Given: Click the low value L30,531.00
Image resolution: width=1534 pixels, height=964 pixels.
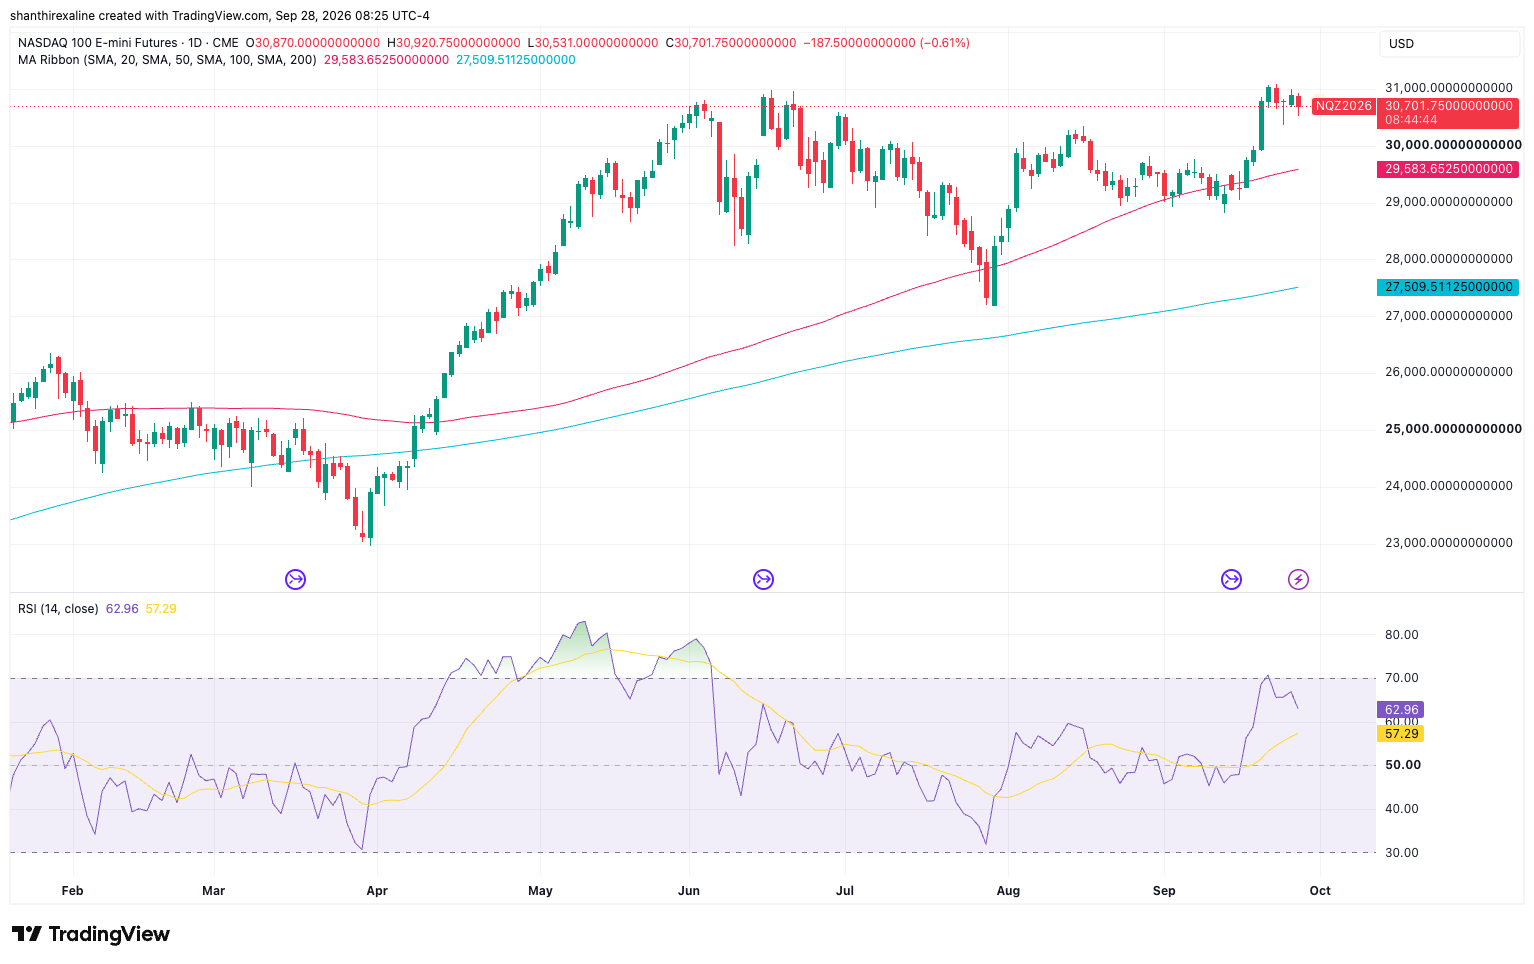Looking at the screenshot, I should click(592, 43).
